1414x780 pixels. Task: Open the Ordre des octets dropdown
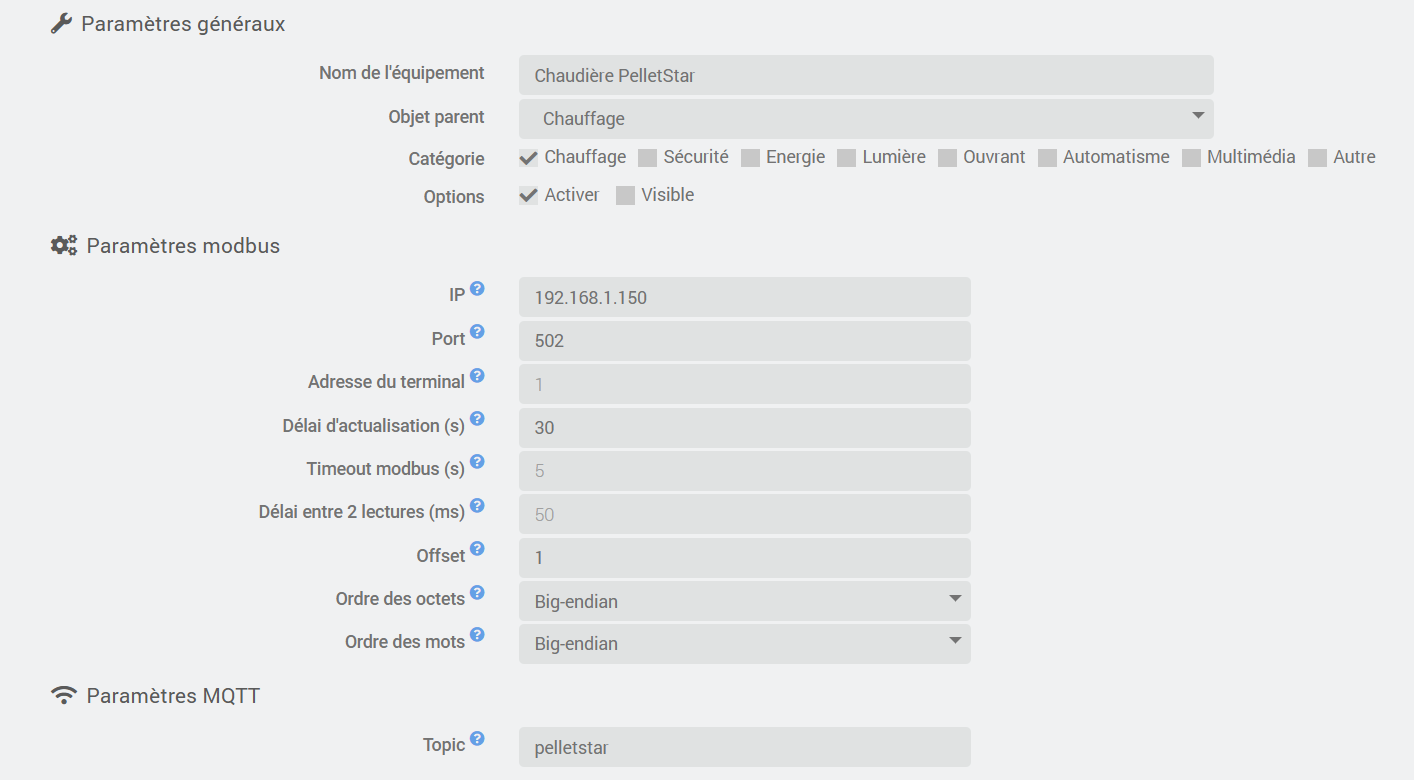tap(745, 601)
